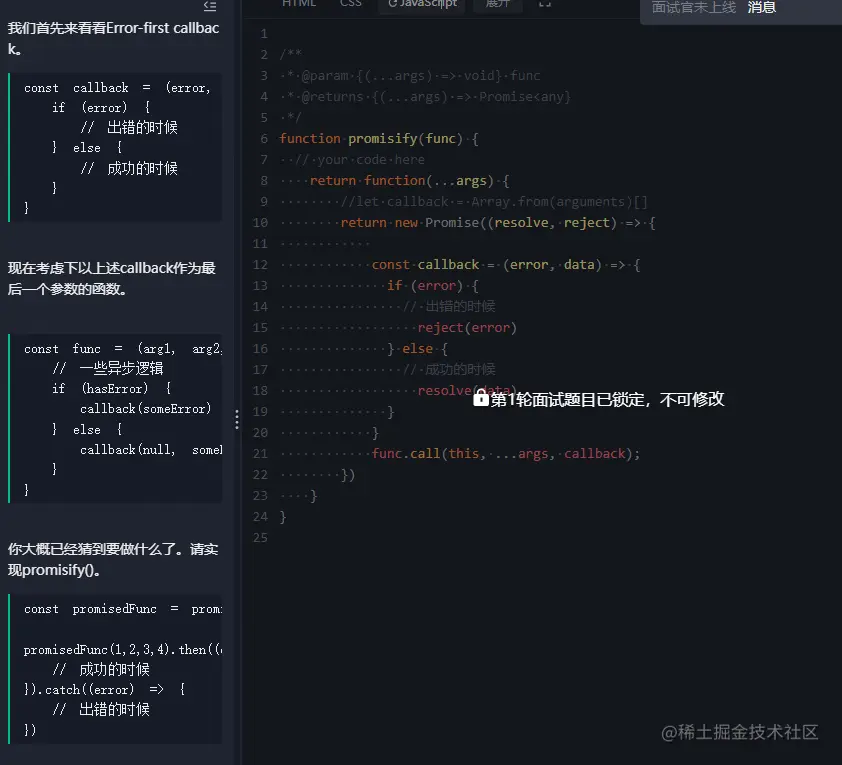Screen dimensions: 842x765
Task: Click the '请实现promisify()' instruction text
Action: point(113,559)
